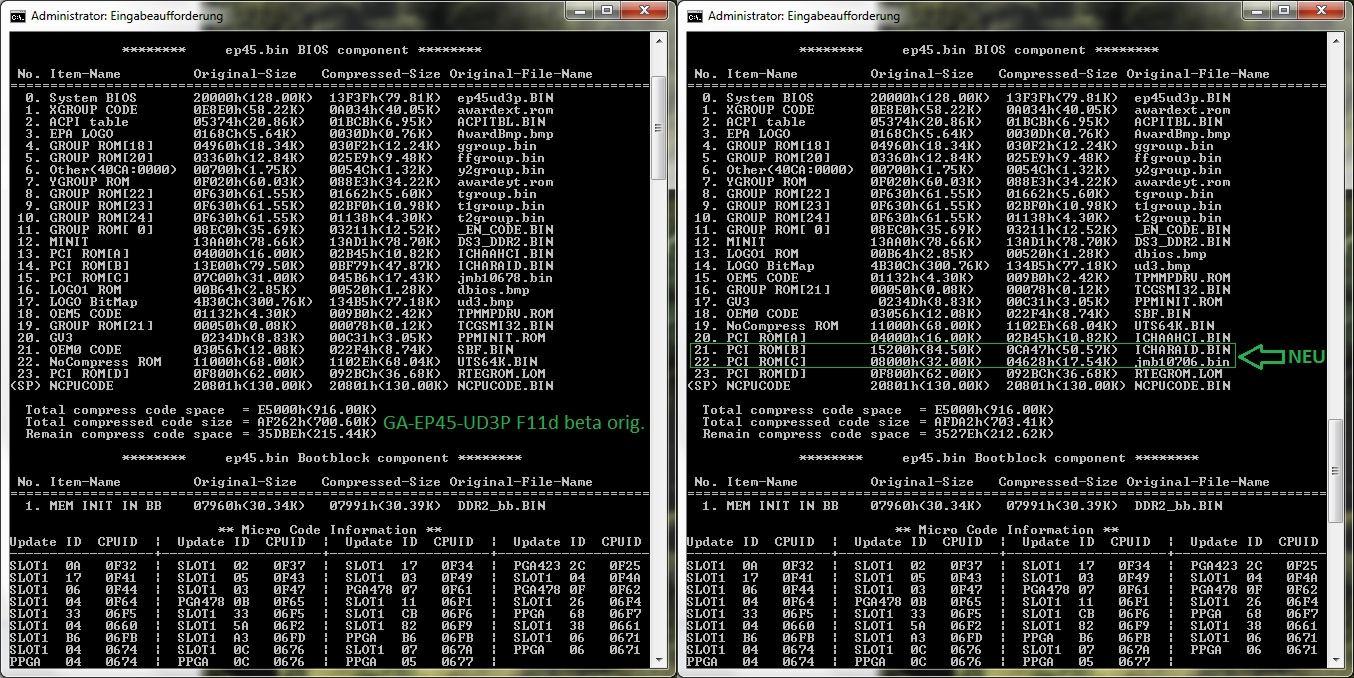The image size is (1354, 678).
Task: Select row '19. GROUP ROM[21]' TCGSMI32.BIN
Action: (286, 326)
